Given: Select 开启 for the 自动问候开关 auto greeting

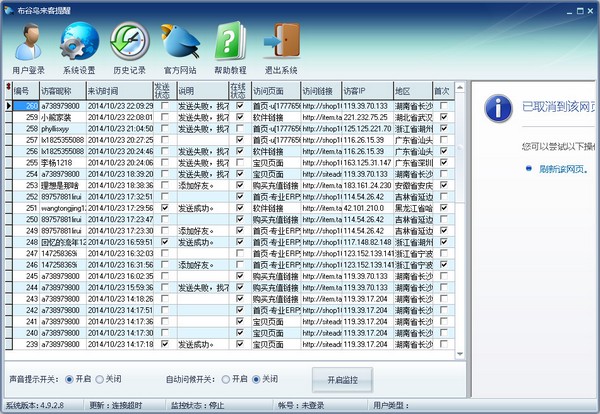Looking at the screenshot, I should (x=227, y=380).
